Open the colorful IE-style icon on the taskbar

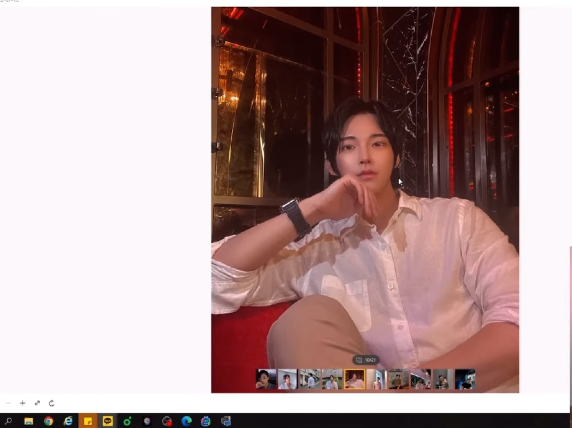point(206,421)
